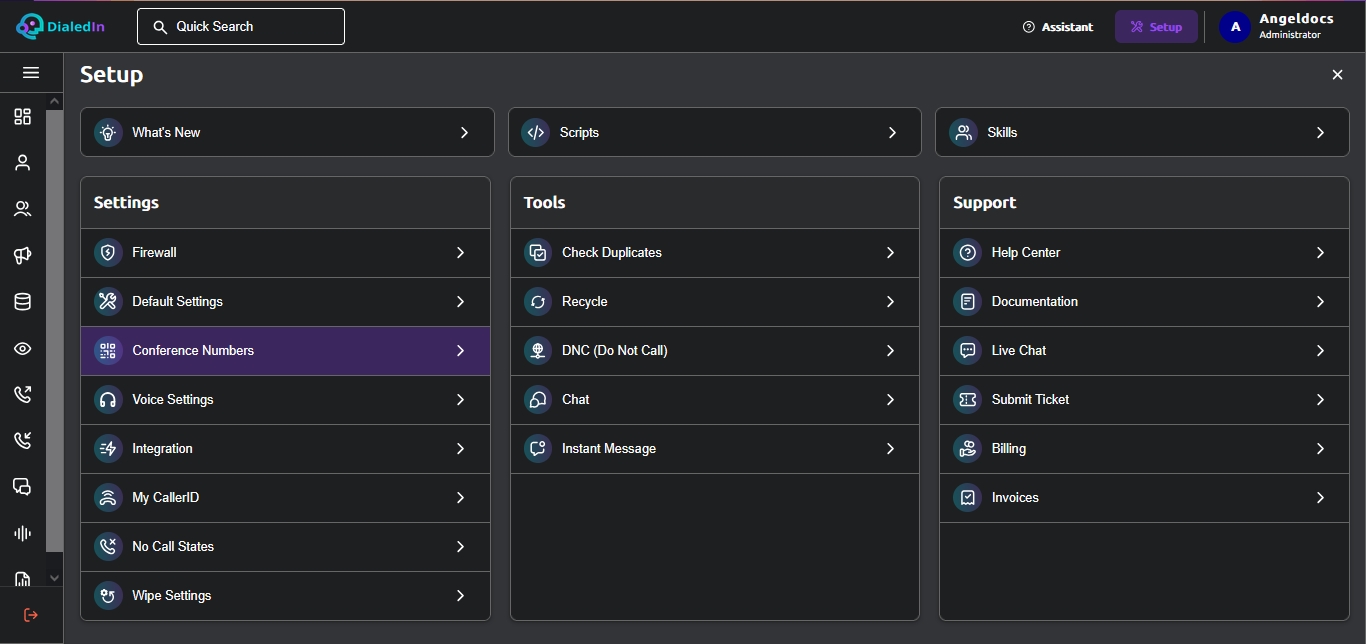Expand the Scripts chevron arrow
This screenshot has height=644, width=1366.
click(892, 132)
